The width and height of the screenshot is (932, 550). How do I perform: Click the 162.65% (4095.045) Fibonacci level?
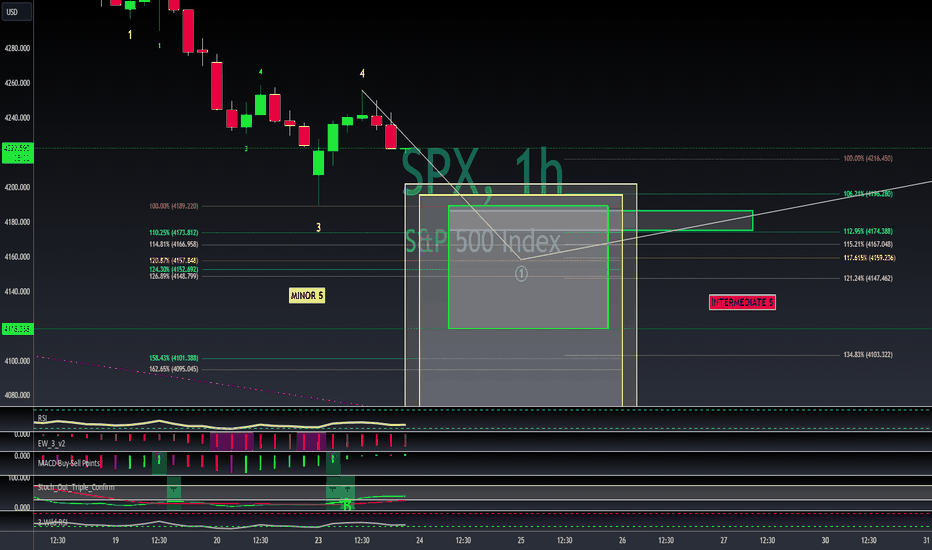[x=174, y=369]
